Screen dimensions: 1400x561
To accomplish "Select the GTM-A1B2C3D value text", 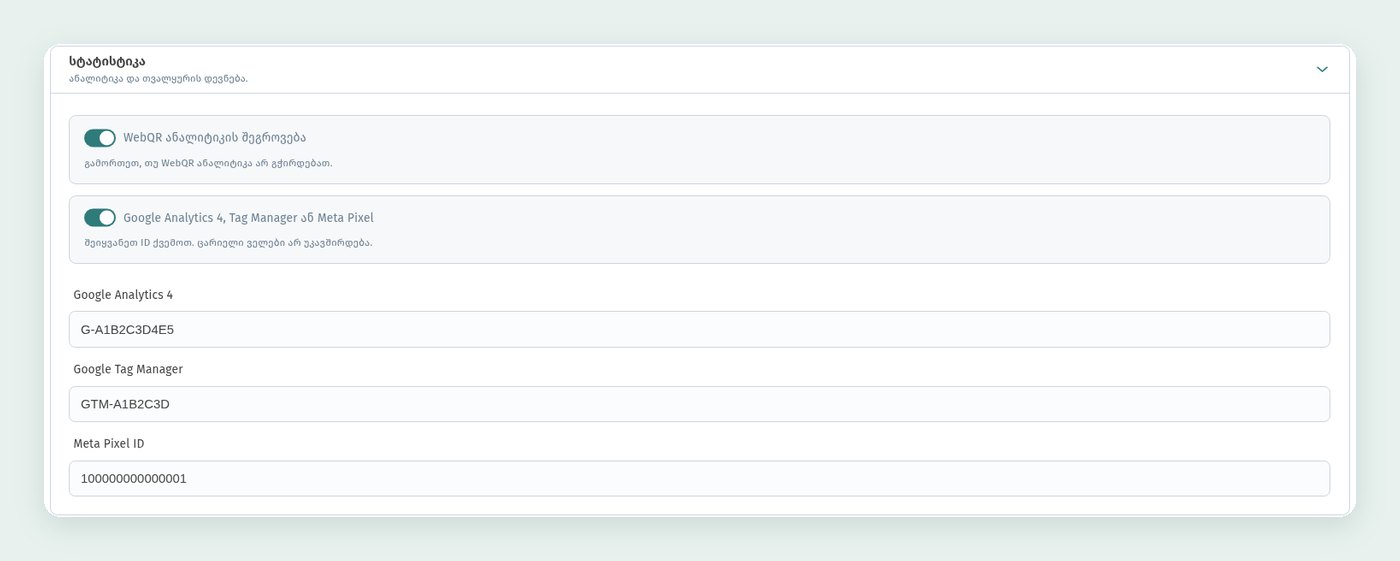I will (125, 404).
